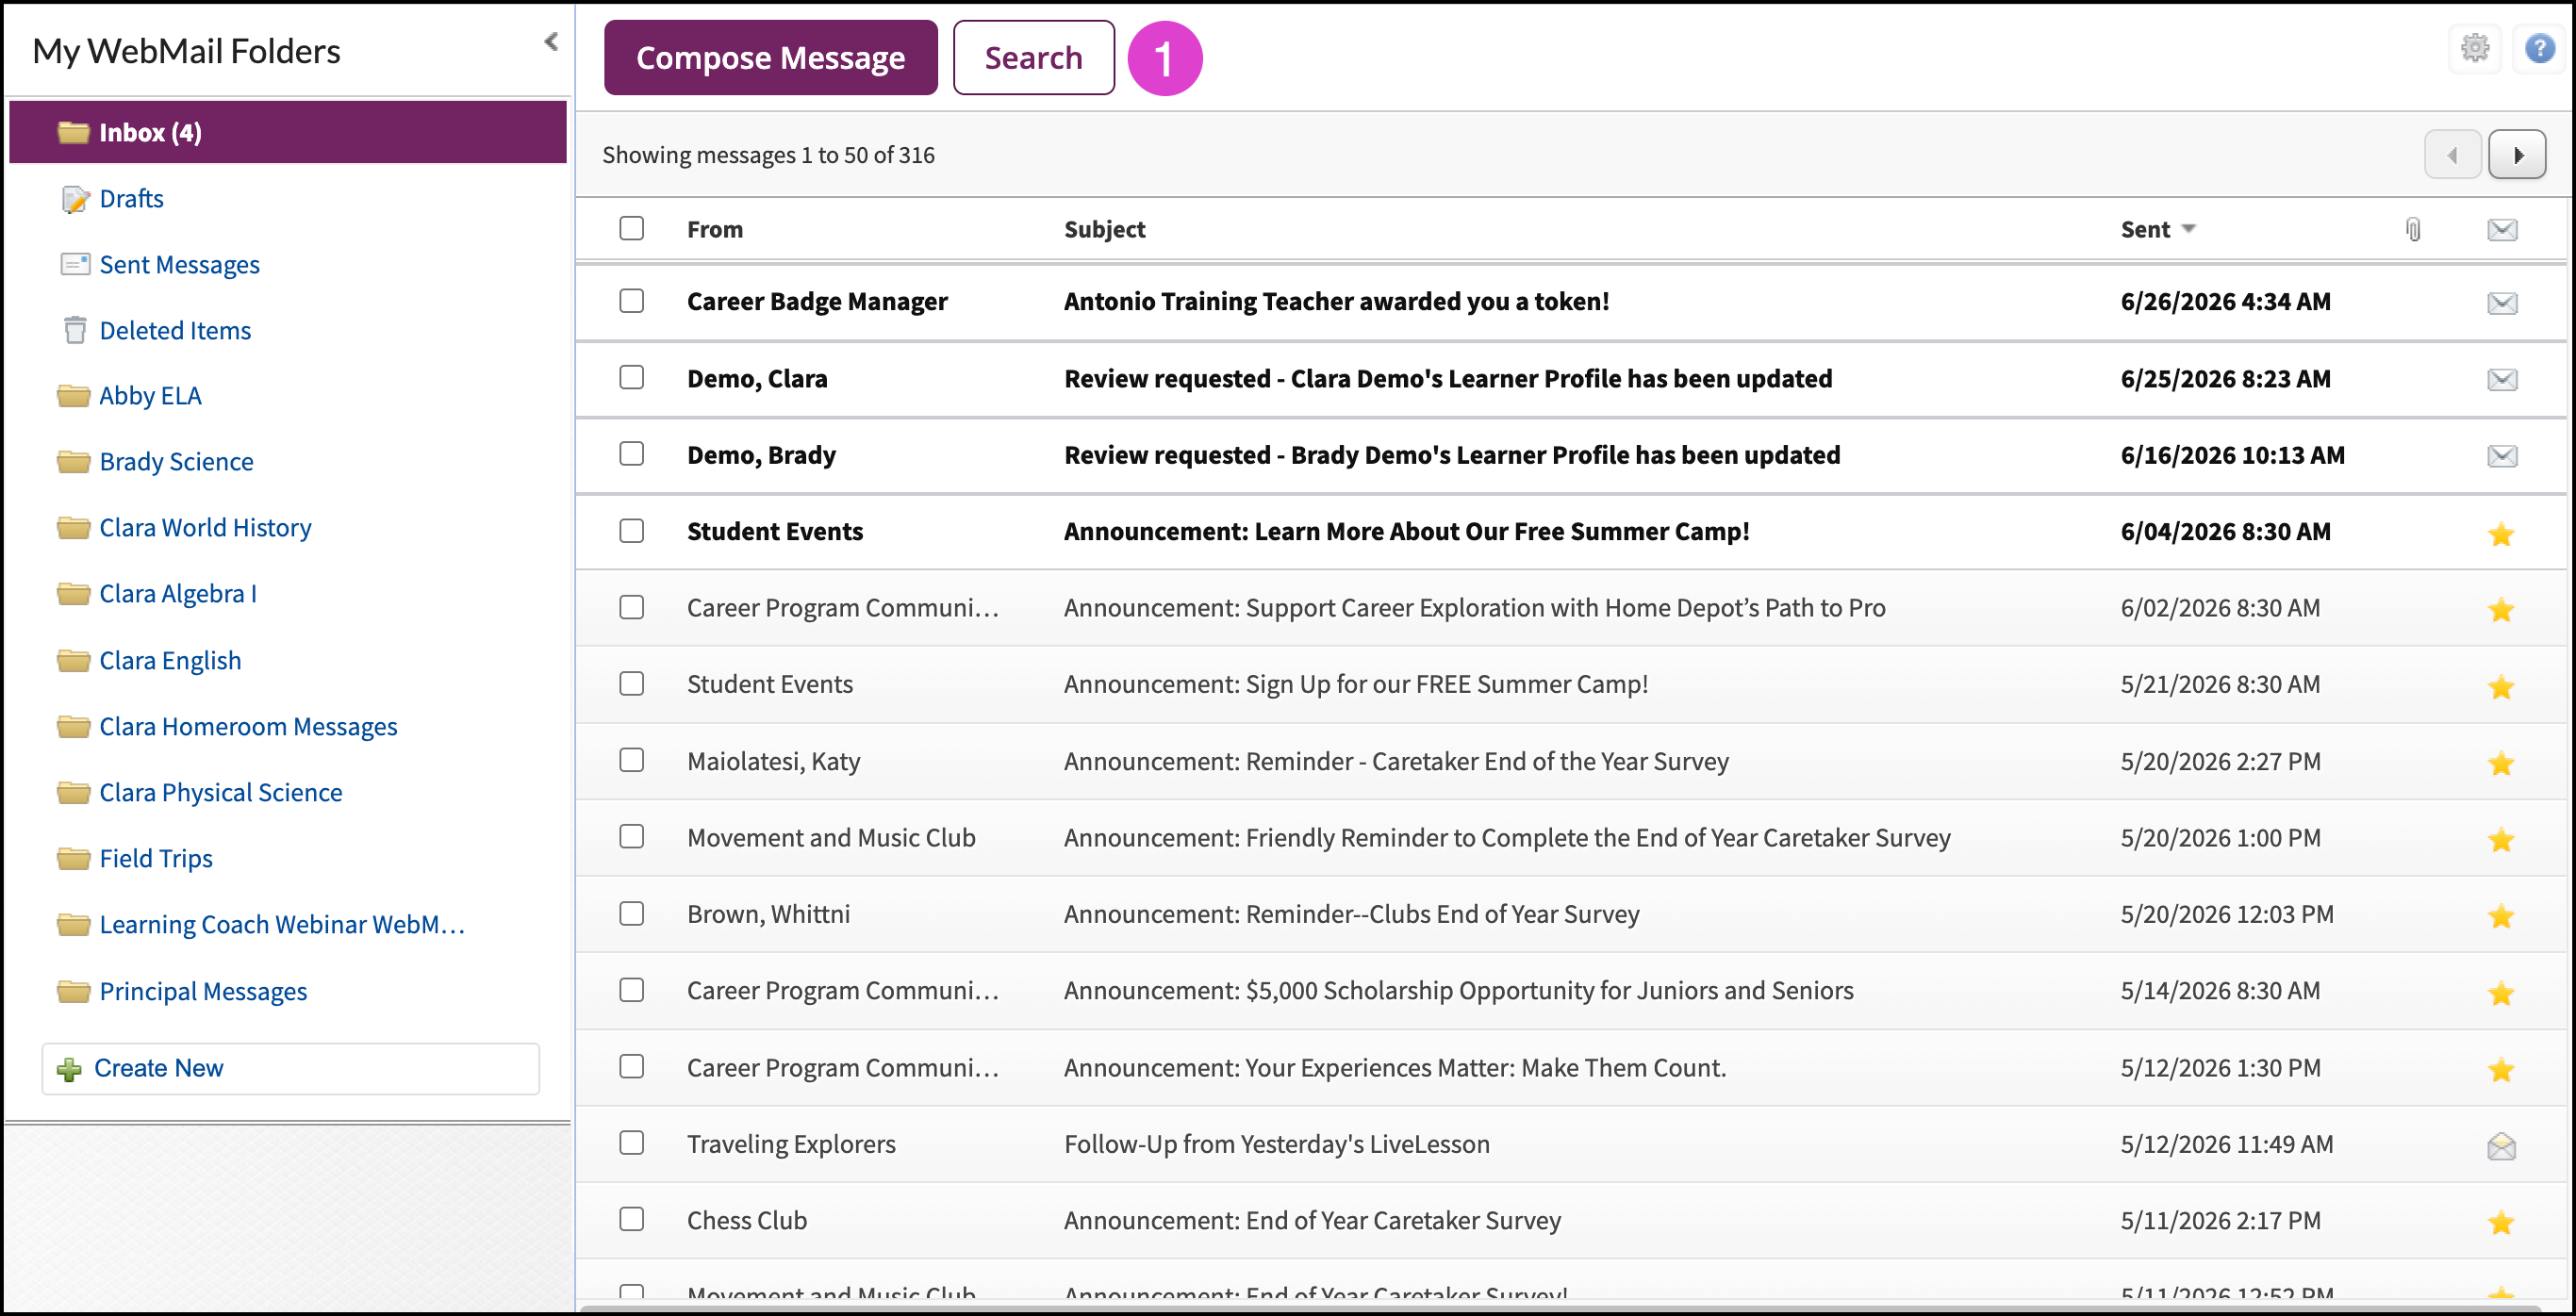Click star on Brown, Whittni message

click(x=2501, y=916)
